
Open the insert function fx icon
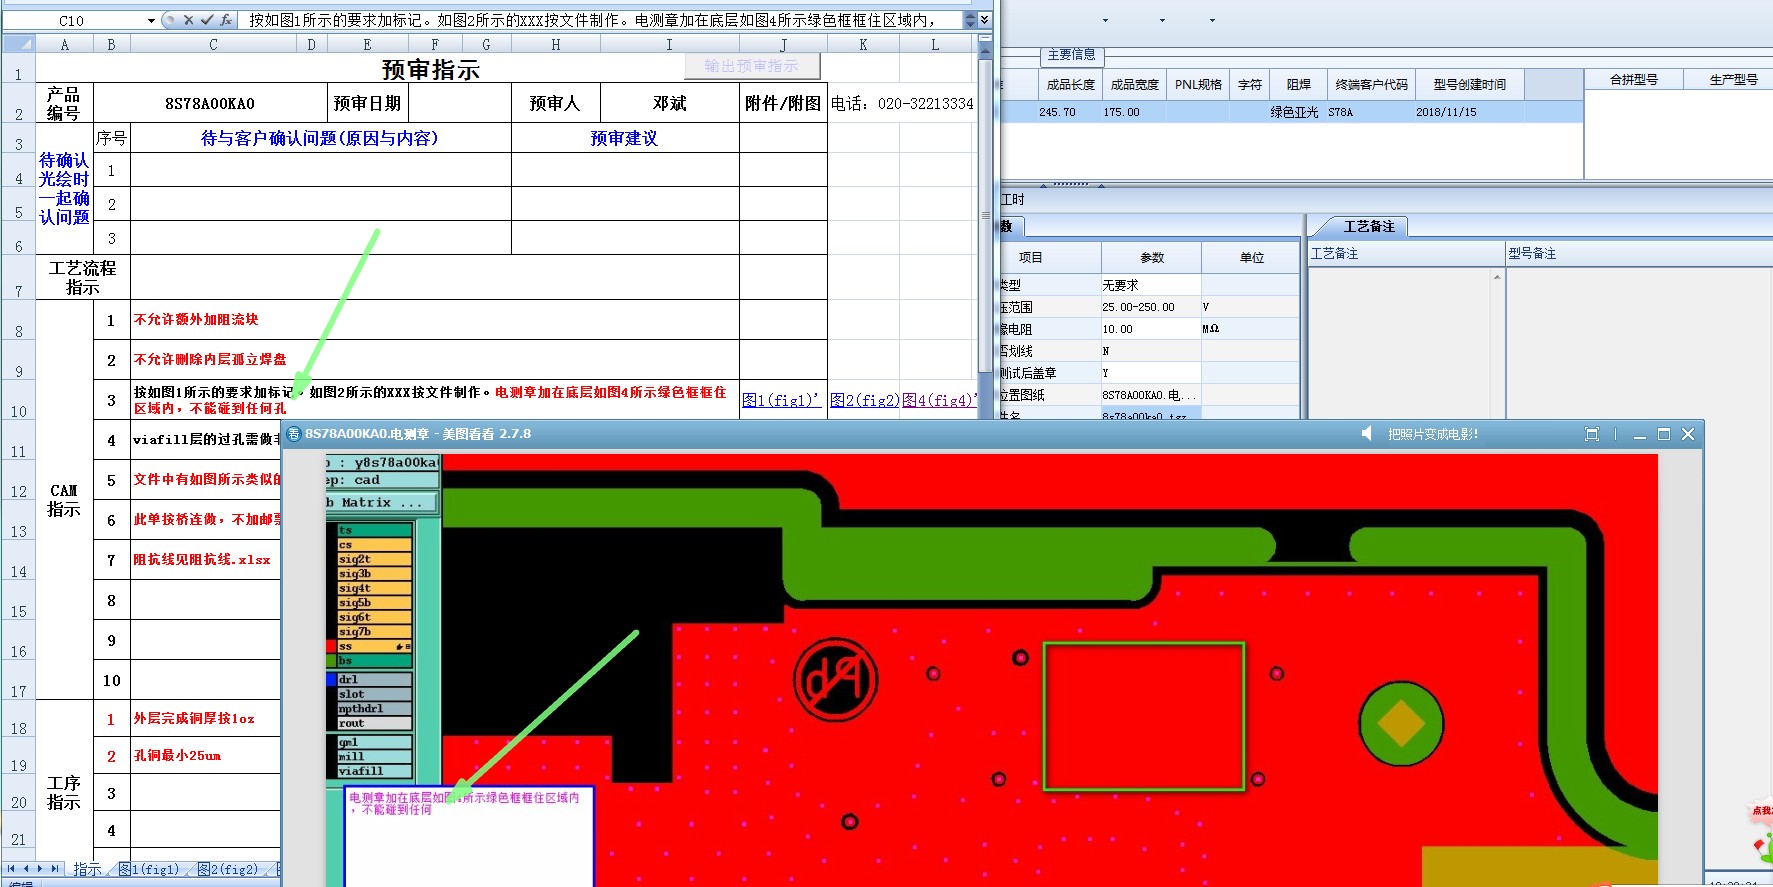[x=226, y=20]
